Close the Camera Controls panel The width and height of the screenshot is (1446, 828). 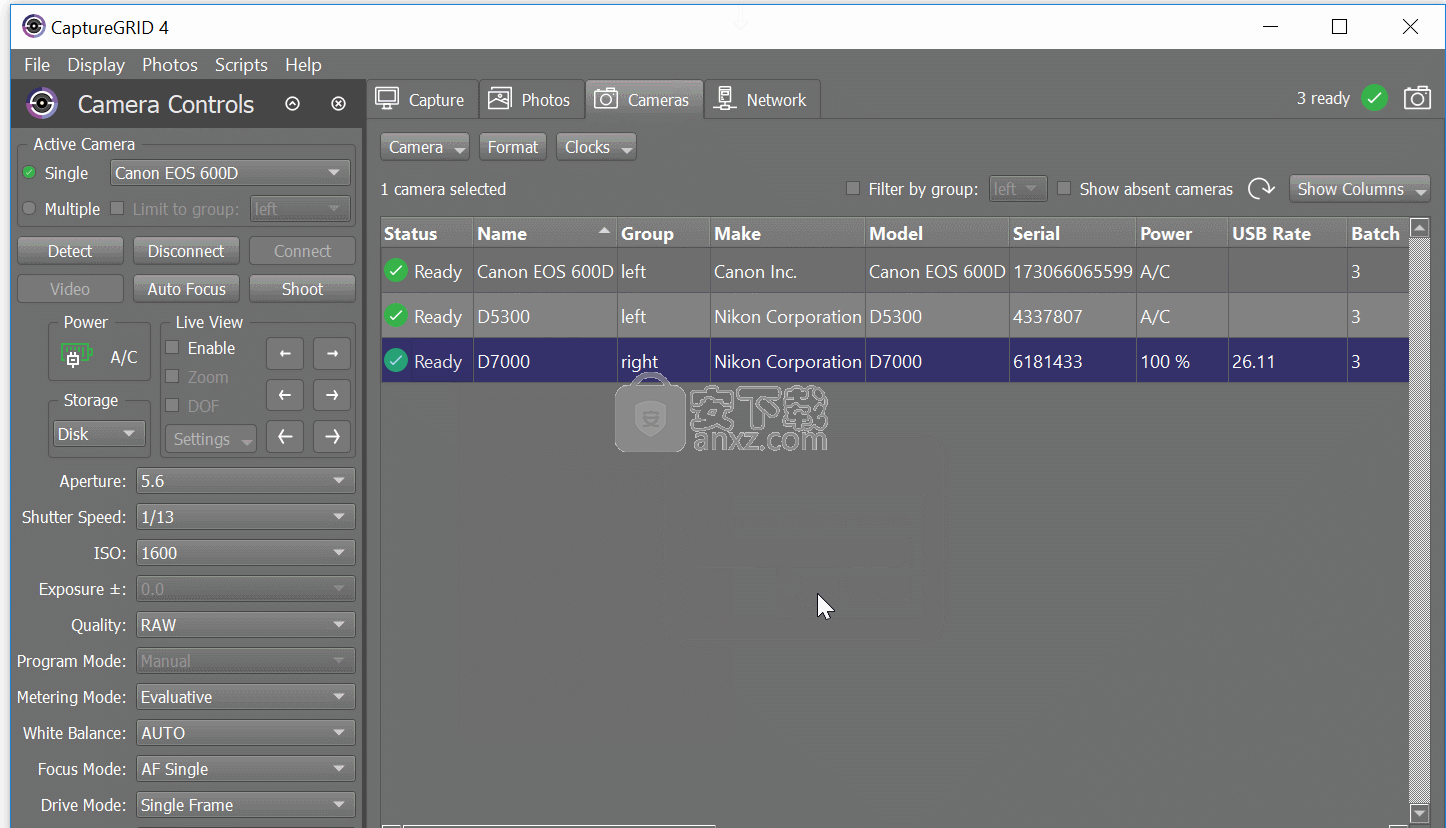(338, 104)
